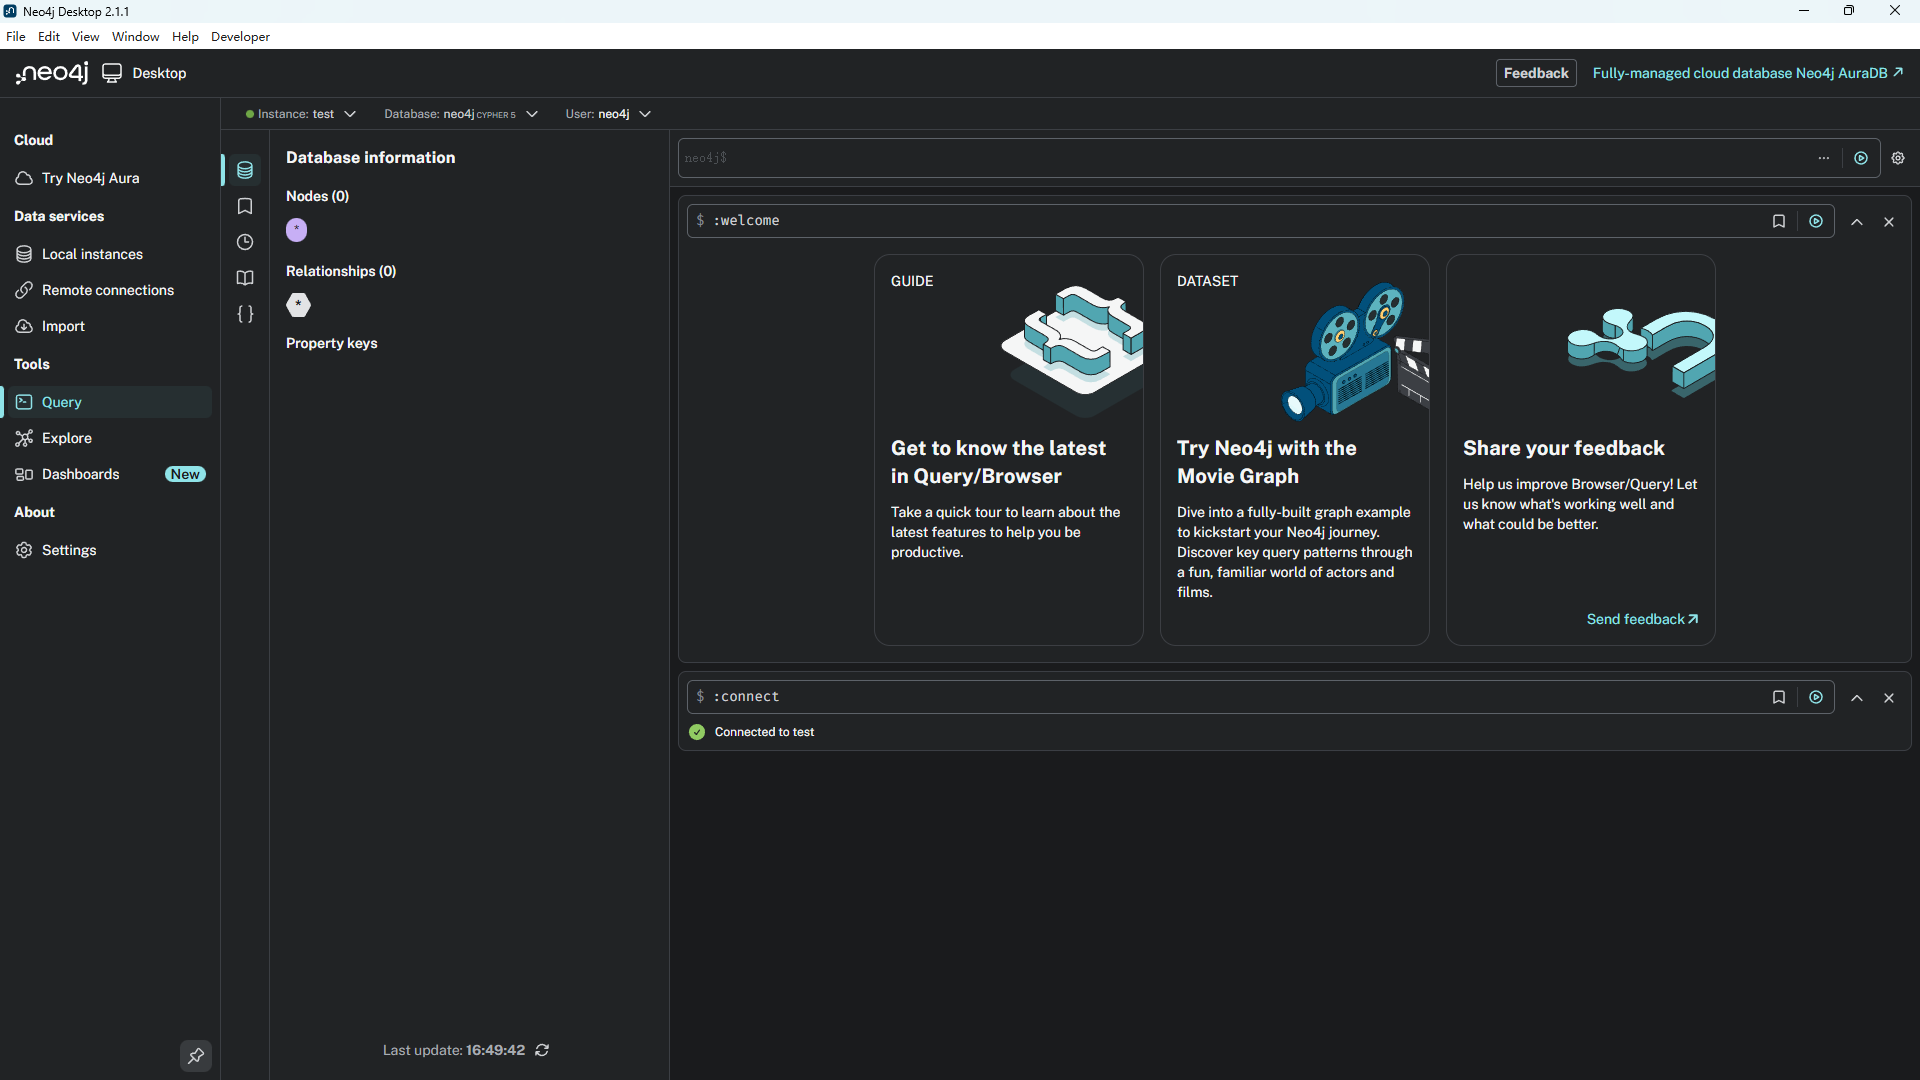Toggle pin icon at sidebar bottom

tap(196, 1056)
